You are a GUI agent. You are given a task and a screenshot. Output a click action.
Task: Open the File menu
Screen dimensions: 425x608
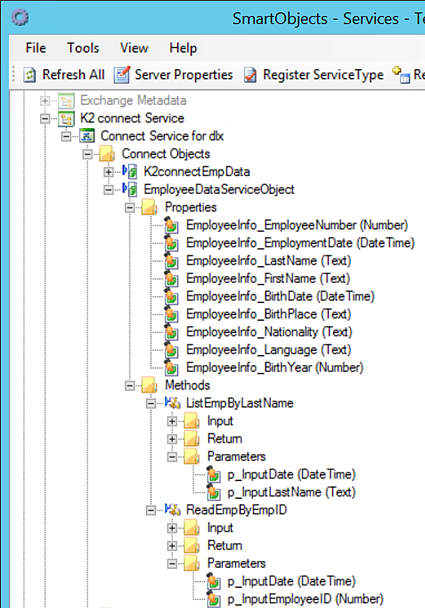[x=36, y=48]
